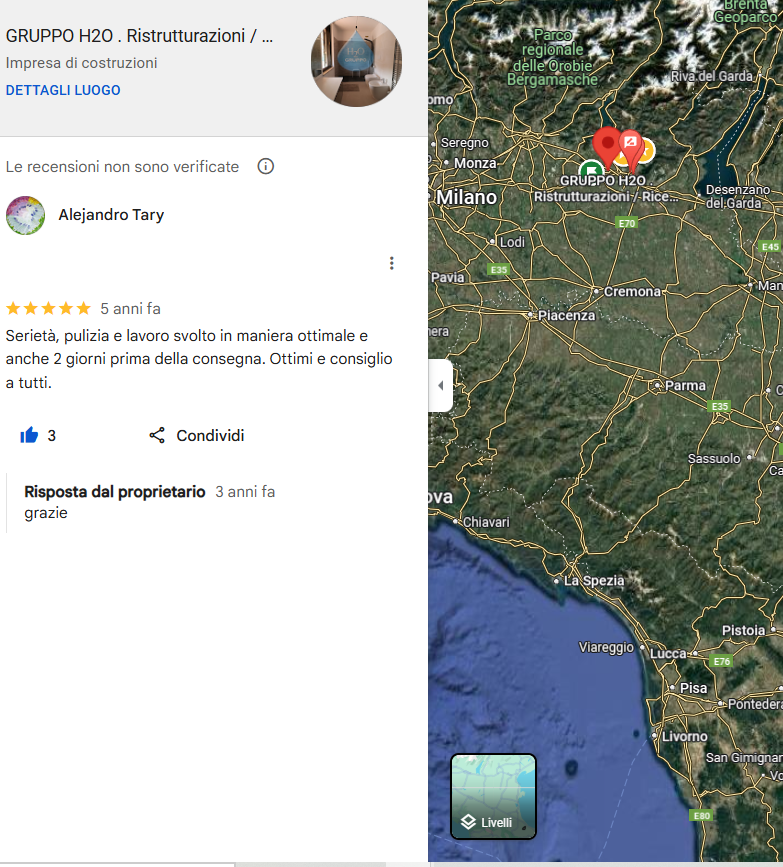Click the Parma city label
This screenshot has width=783, height=867.
(x=685, y=385)
